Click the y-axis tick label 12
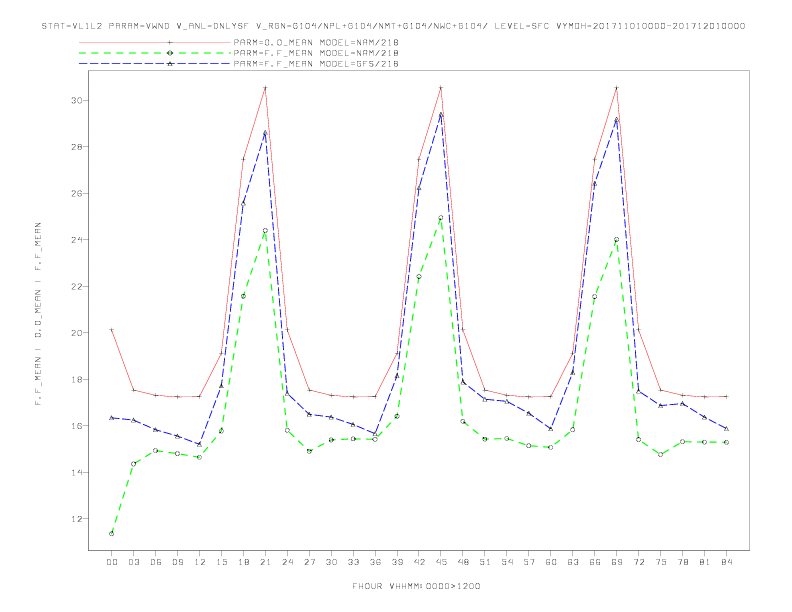792x612 pixels. [x=76, y=519]
